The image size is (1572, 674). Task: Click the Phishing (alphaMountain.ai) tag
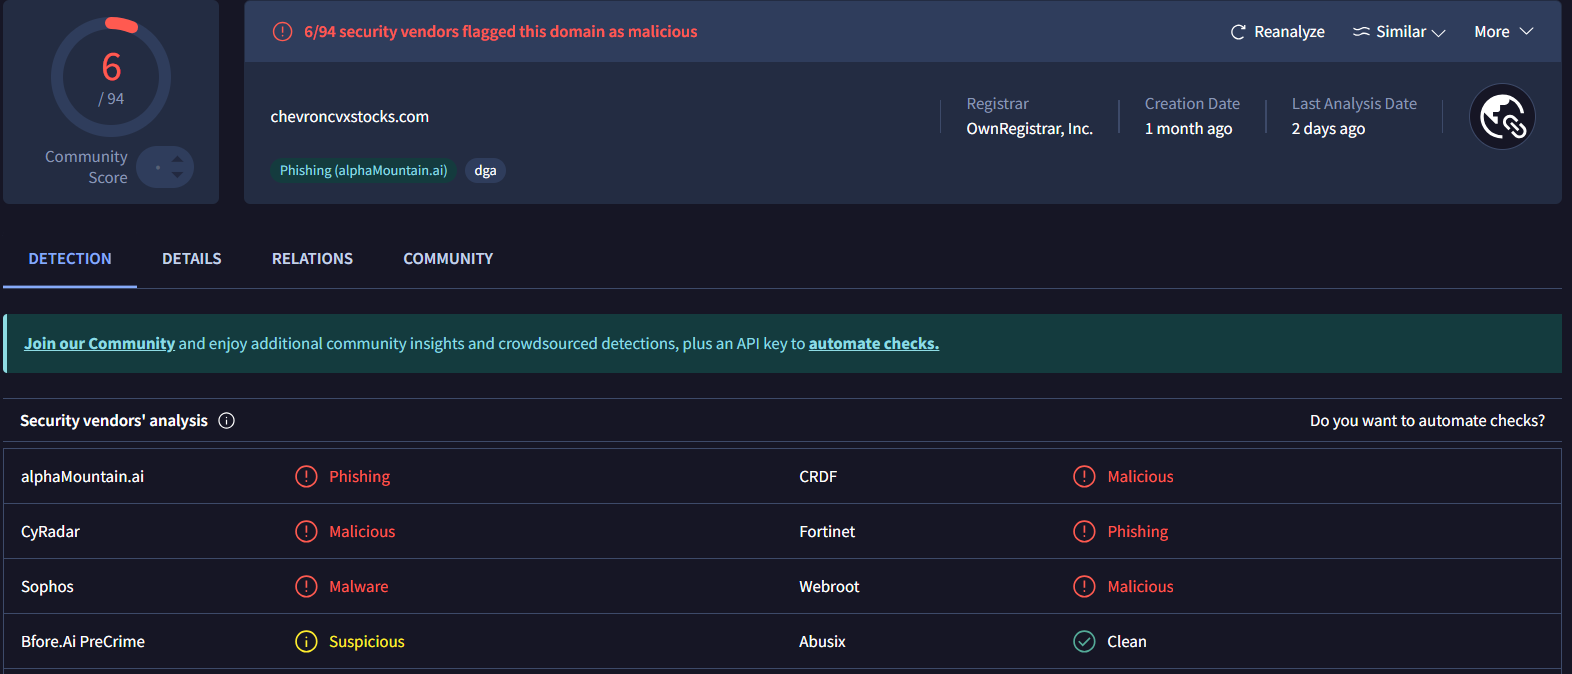[364, 171]
